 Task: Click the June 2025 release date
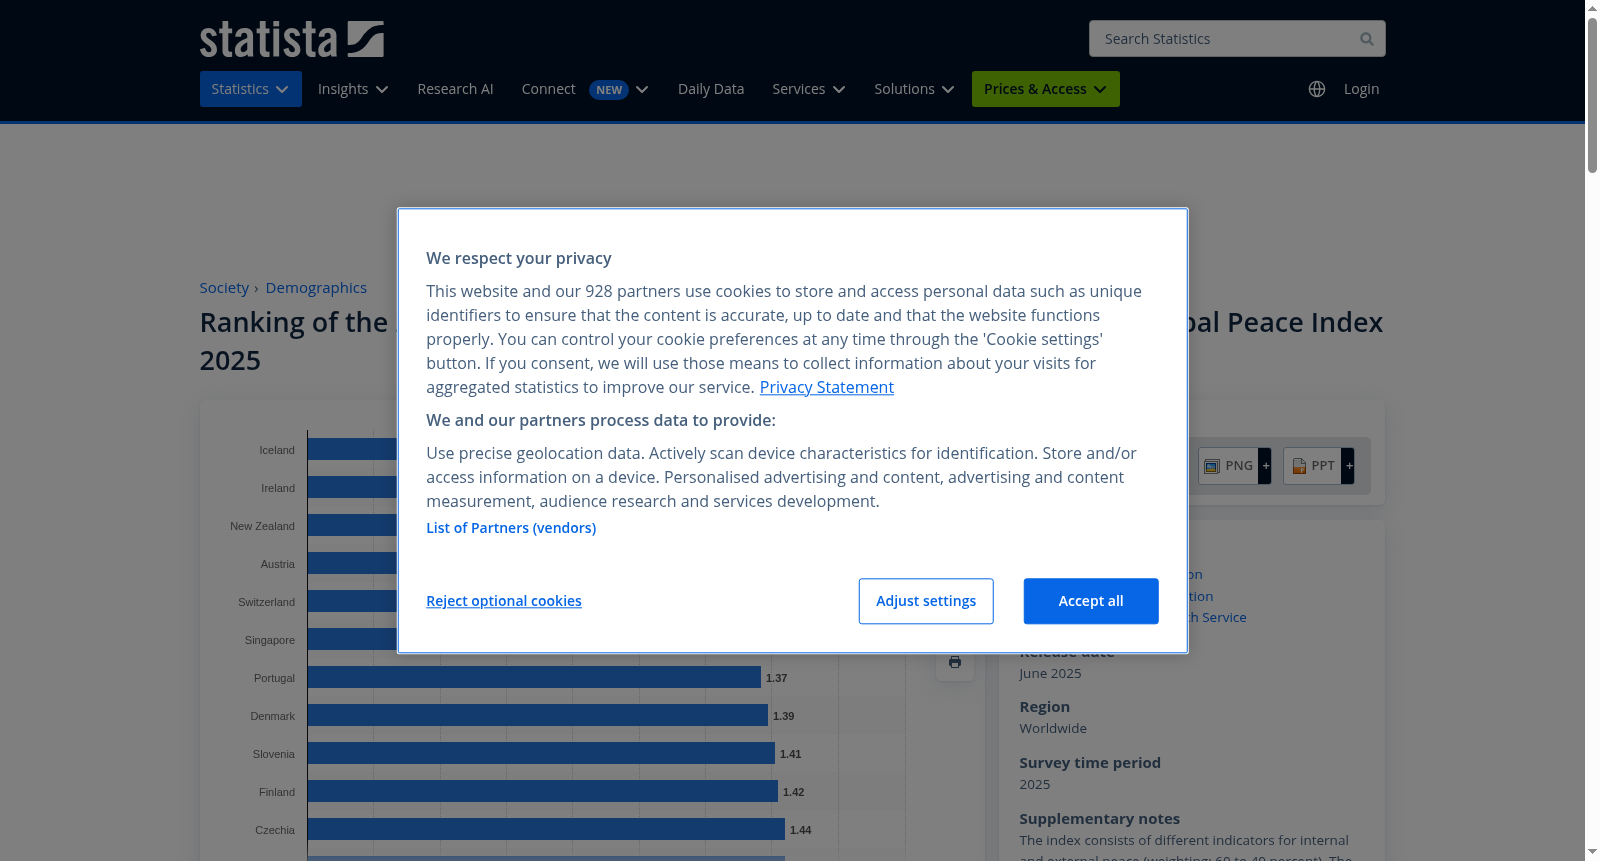1050,673
